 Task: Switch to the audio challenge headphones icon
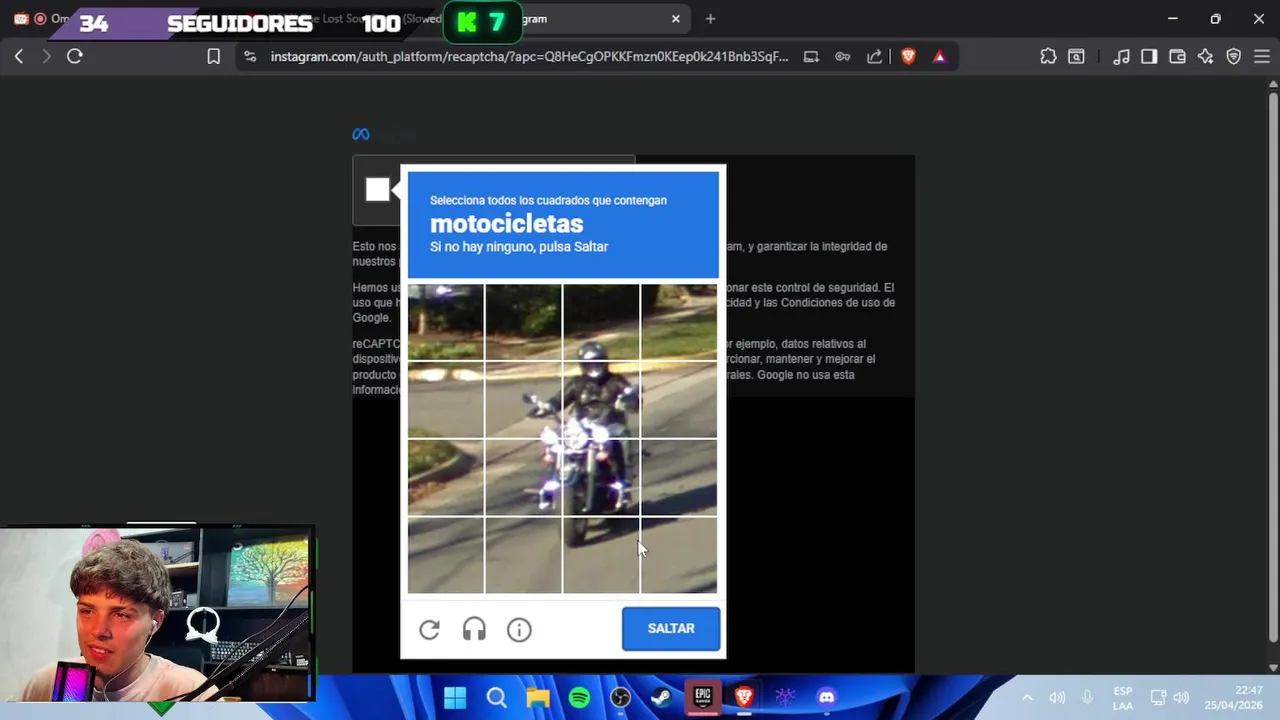click(x=474, y=629)
